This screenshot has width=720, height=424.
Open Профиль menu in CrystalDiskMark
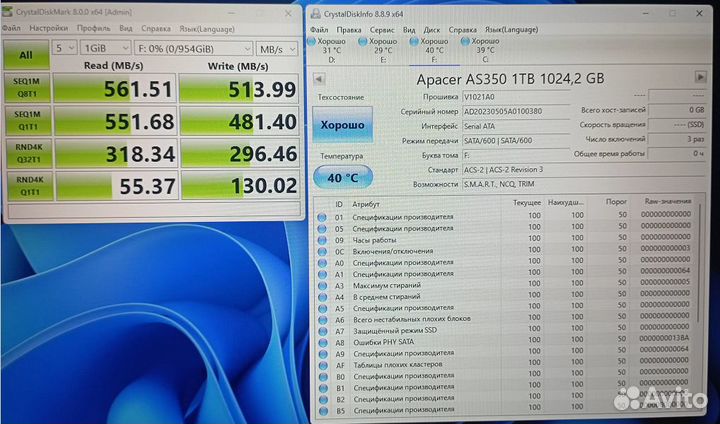(93, 28)
